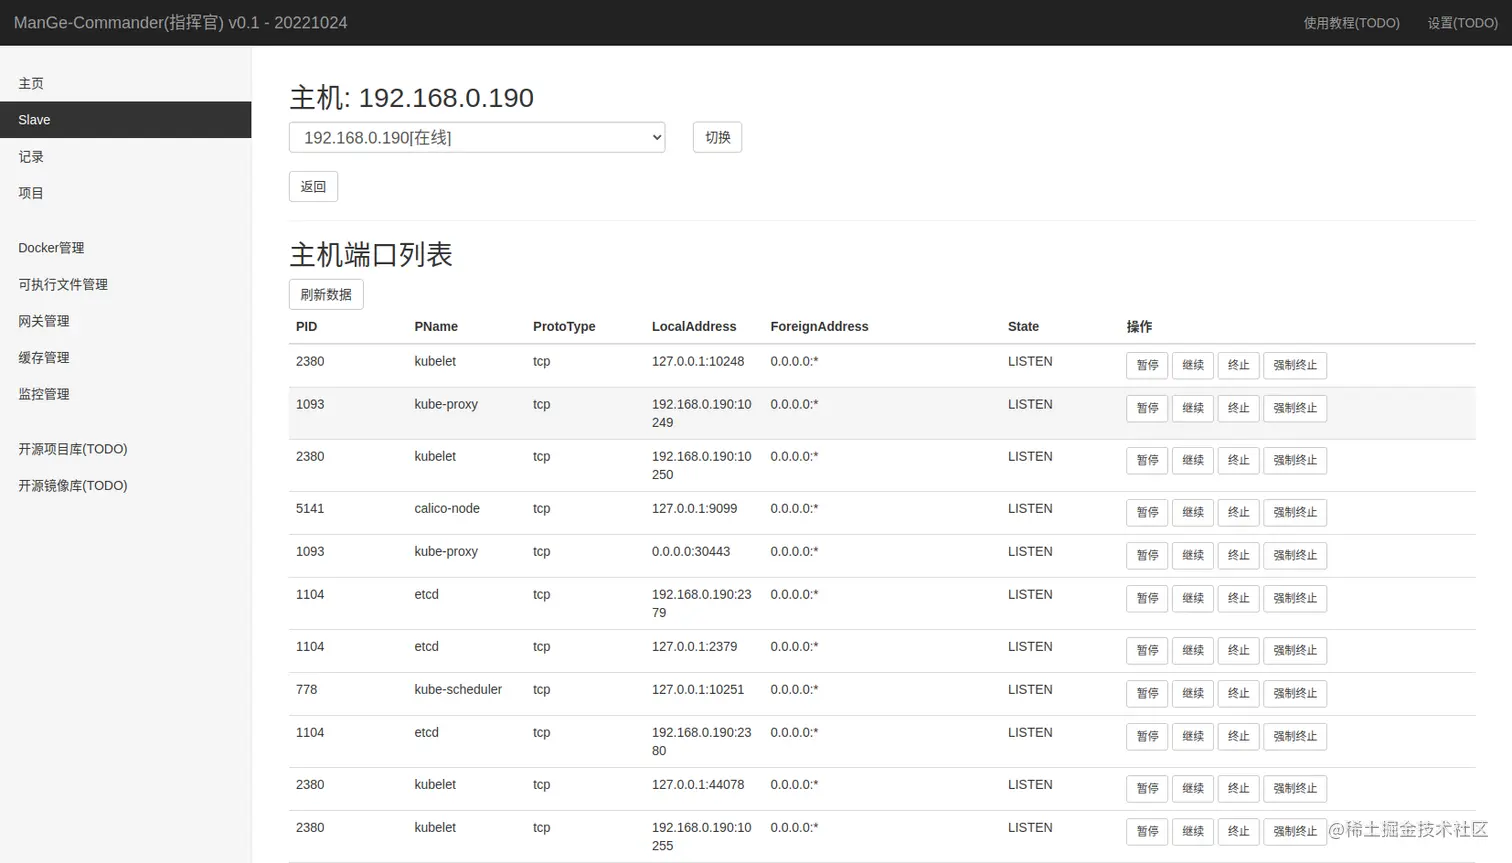The height and width of the screenshot is (863, 1512).
Task: Click the ManGe-Commander title
Action: coord(181,22)
